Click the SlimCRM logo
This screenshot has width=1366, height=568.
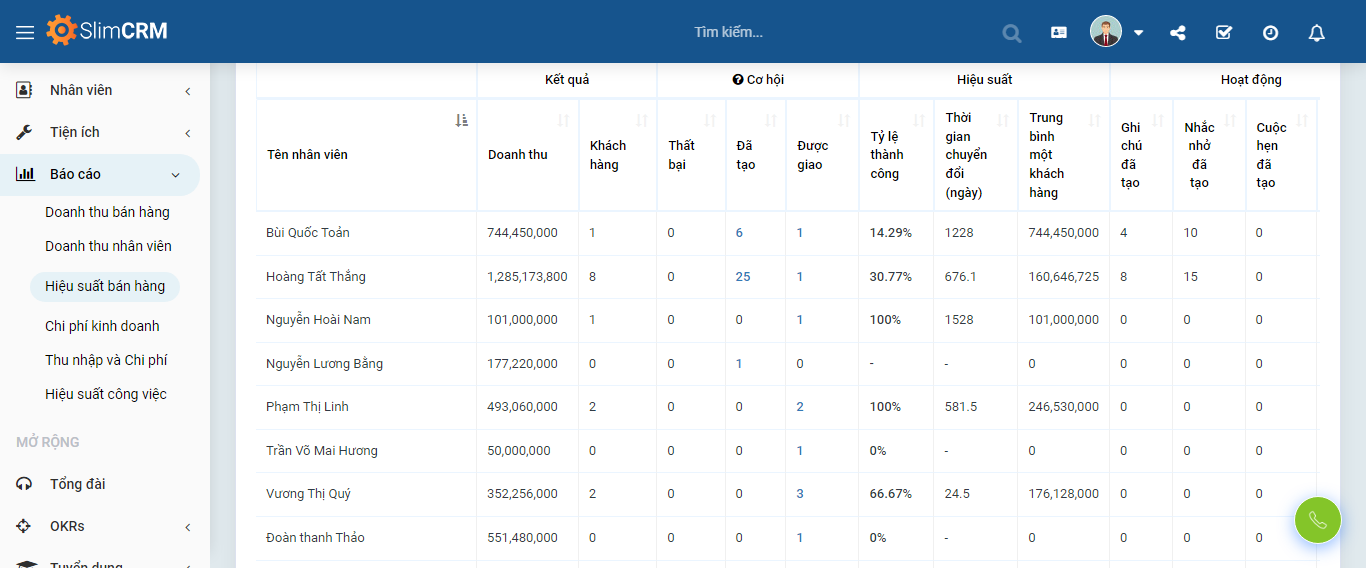[107, 31]
